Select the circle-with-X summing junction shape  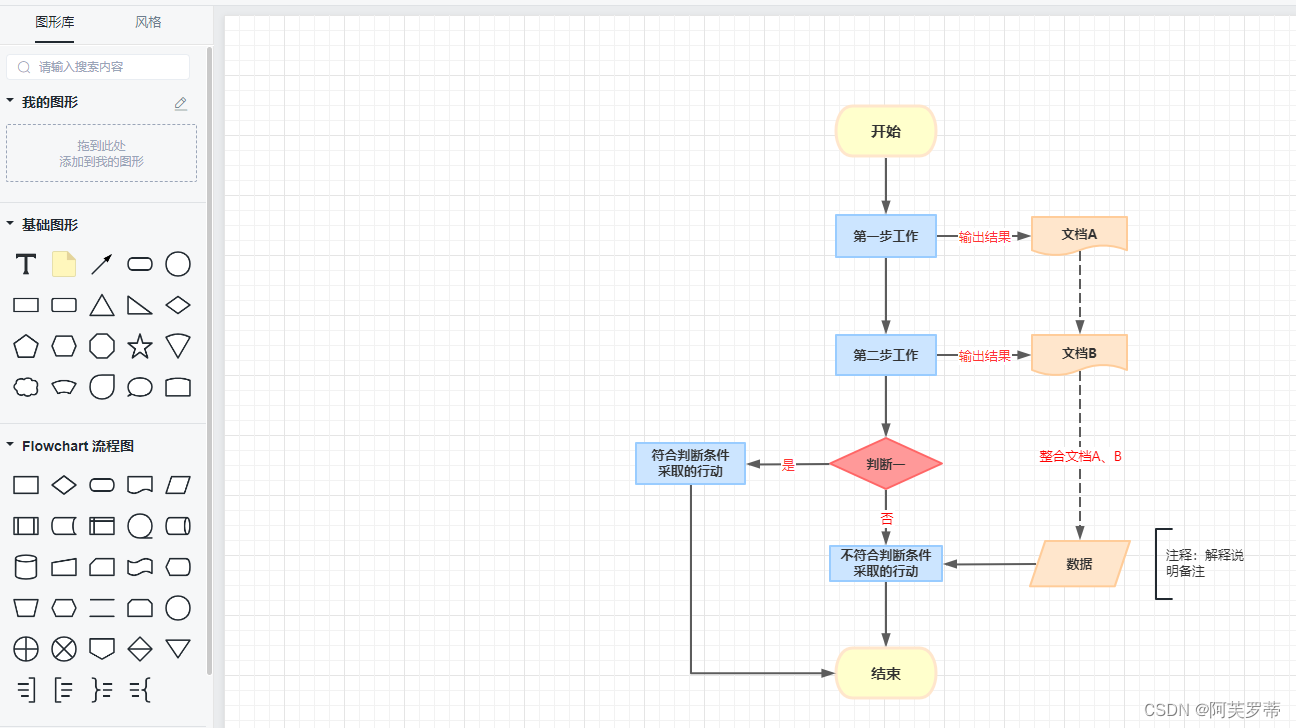[x=64, y=649]
